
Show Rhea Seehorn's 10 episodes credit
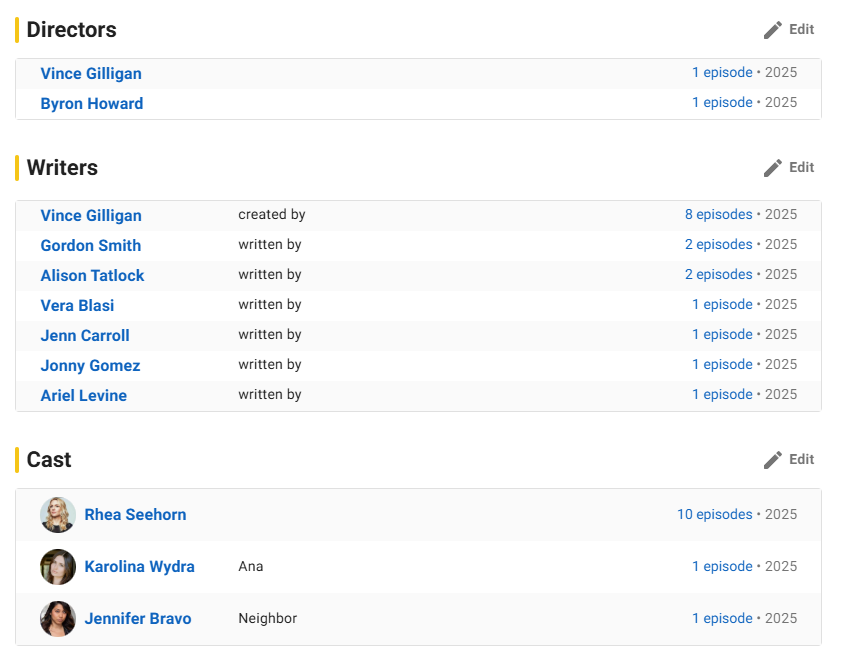coord(715,514)
